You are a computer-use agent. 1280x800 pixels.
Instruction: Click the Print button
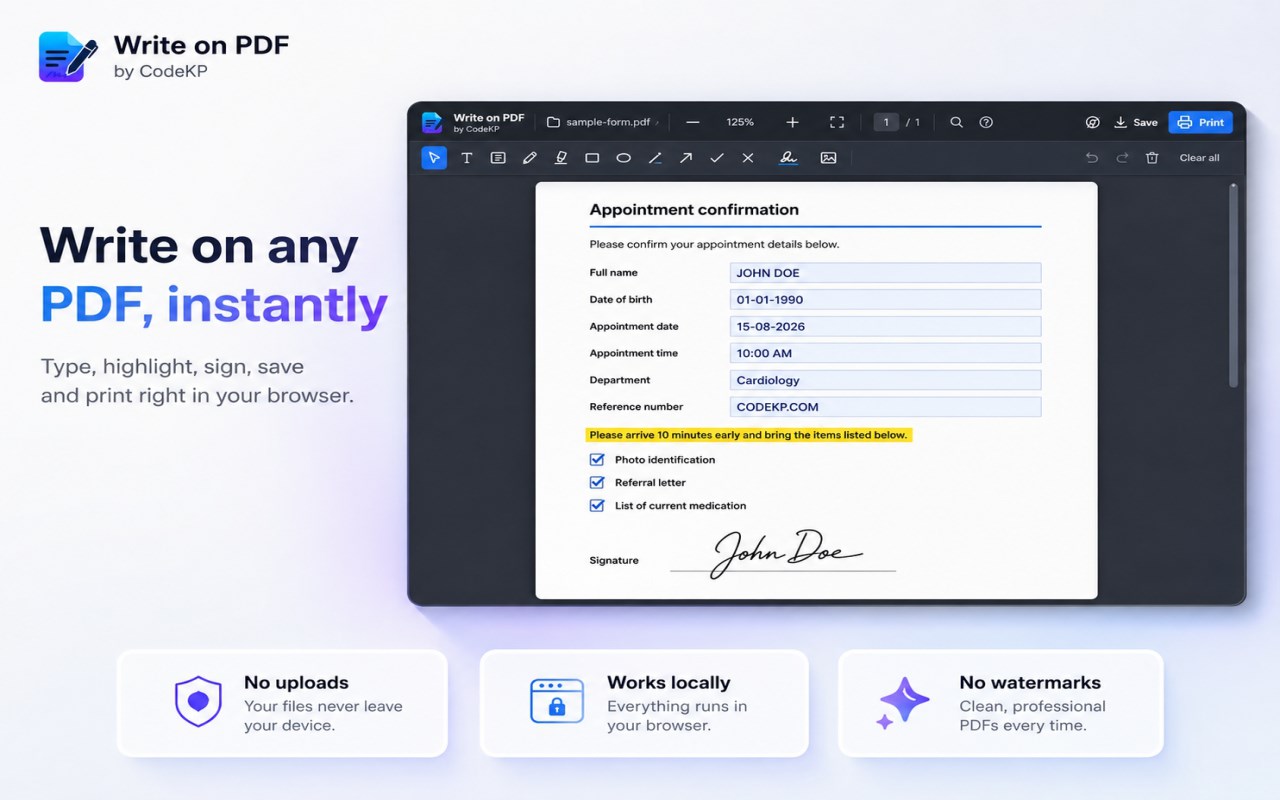click(1200, 122)
